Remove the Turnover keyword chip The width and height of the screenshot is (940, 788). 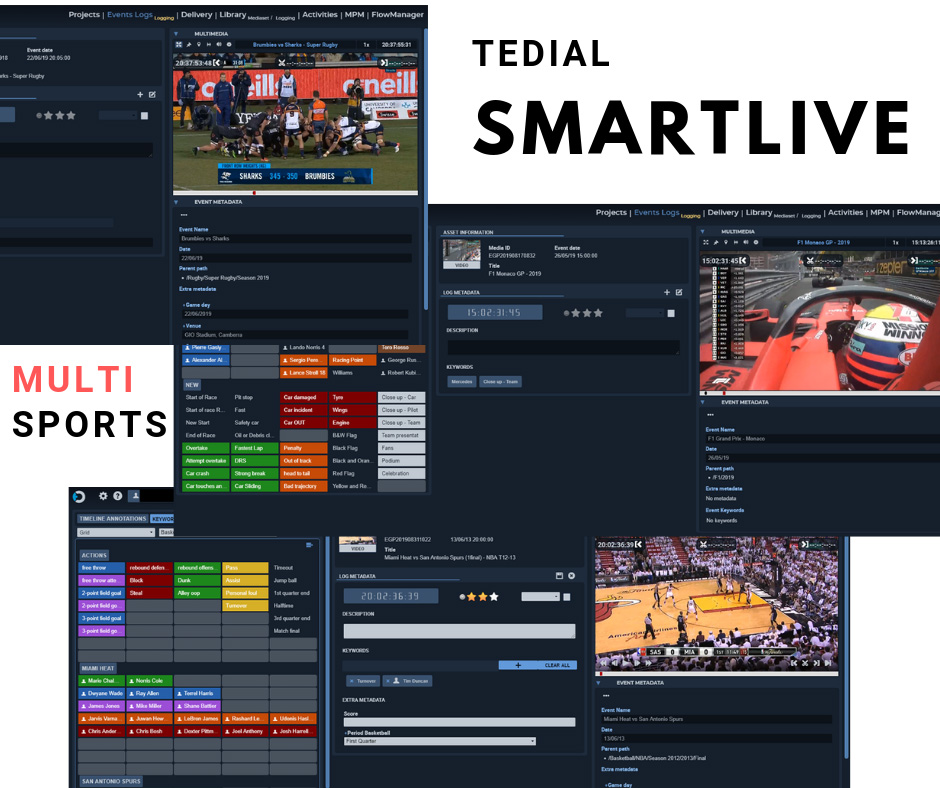coord(351,681)
